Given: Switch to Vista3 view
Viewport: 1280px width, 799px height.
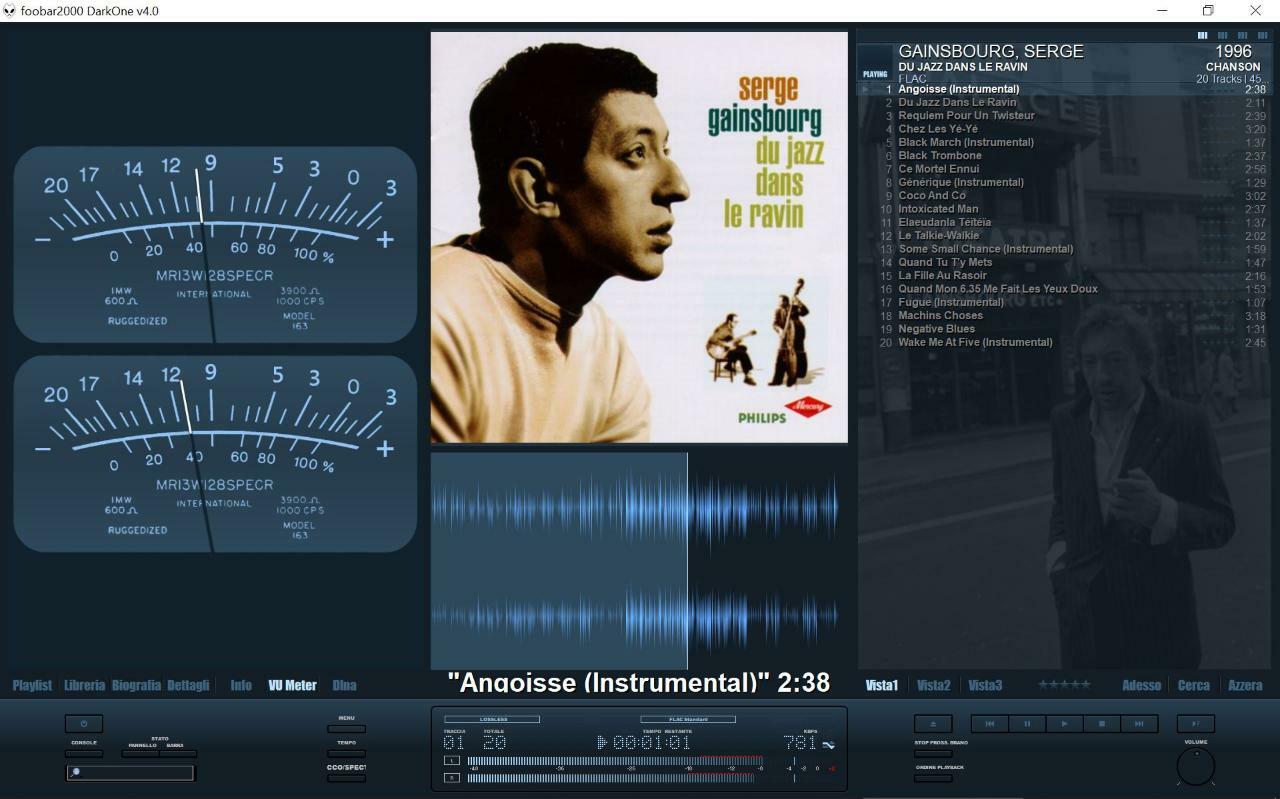Looking at the screenshot, I should tap(985, 685).
